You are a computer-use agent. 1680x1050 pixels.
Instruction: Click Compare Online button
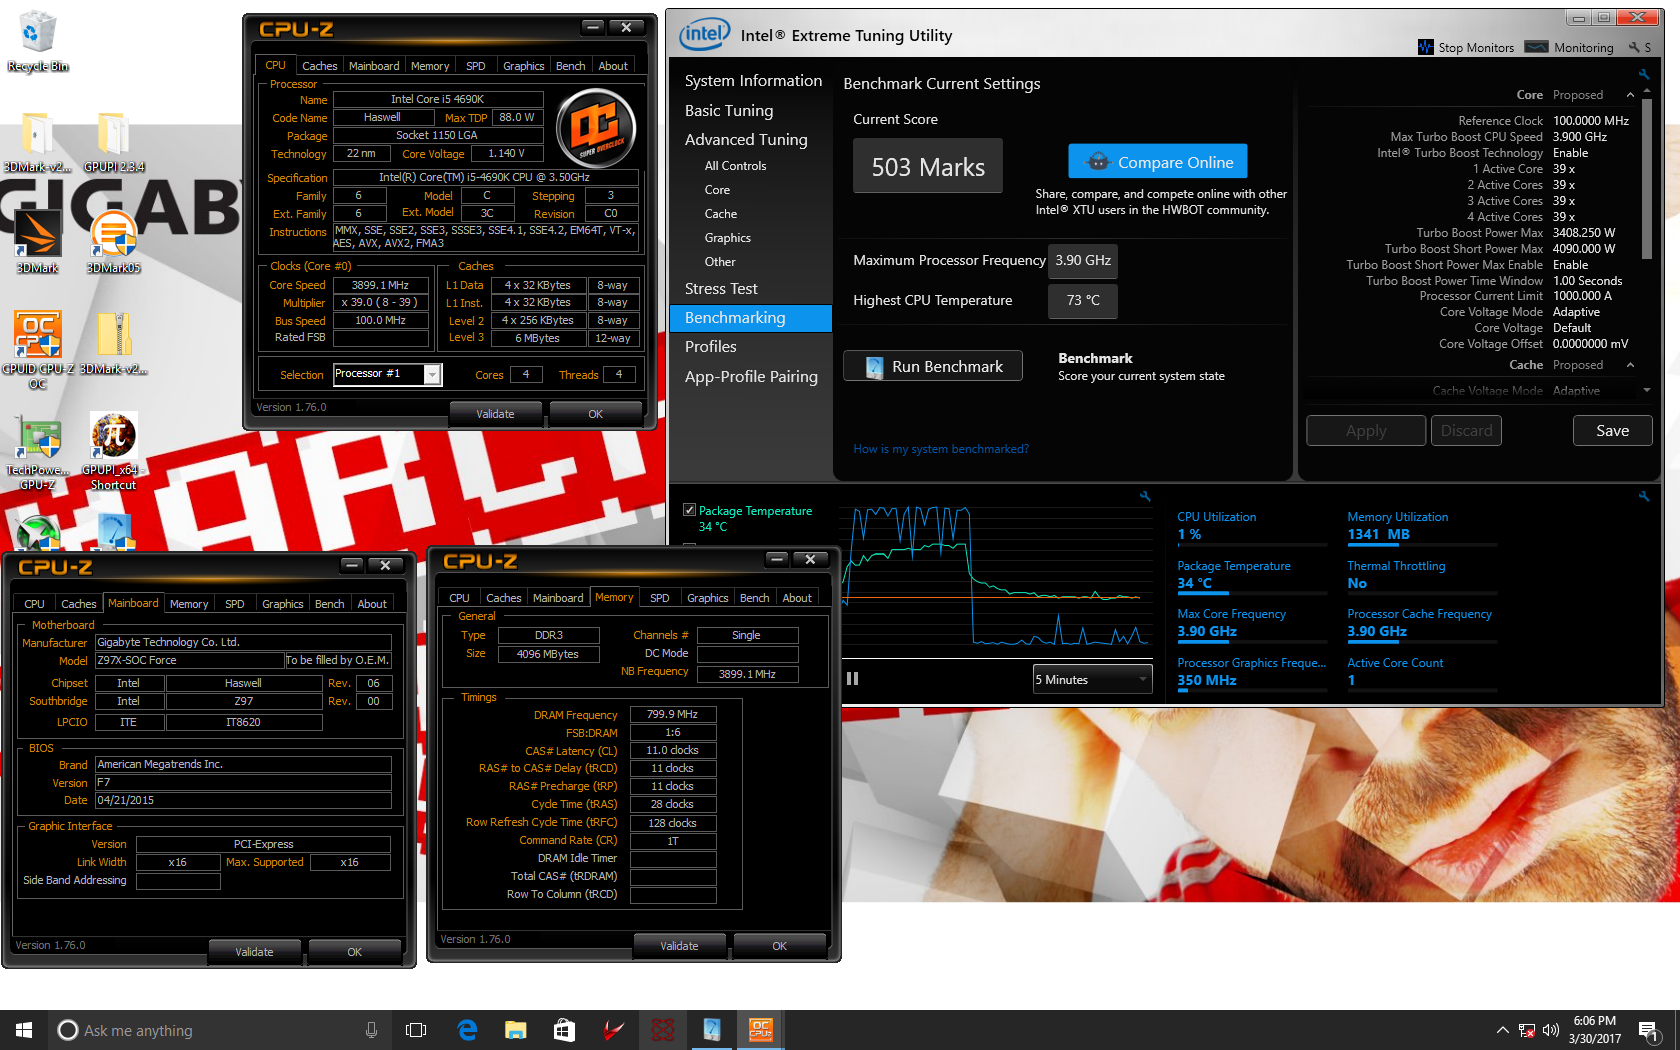[x=1158, y=162]
